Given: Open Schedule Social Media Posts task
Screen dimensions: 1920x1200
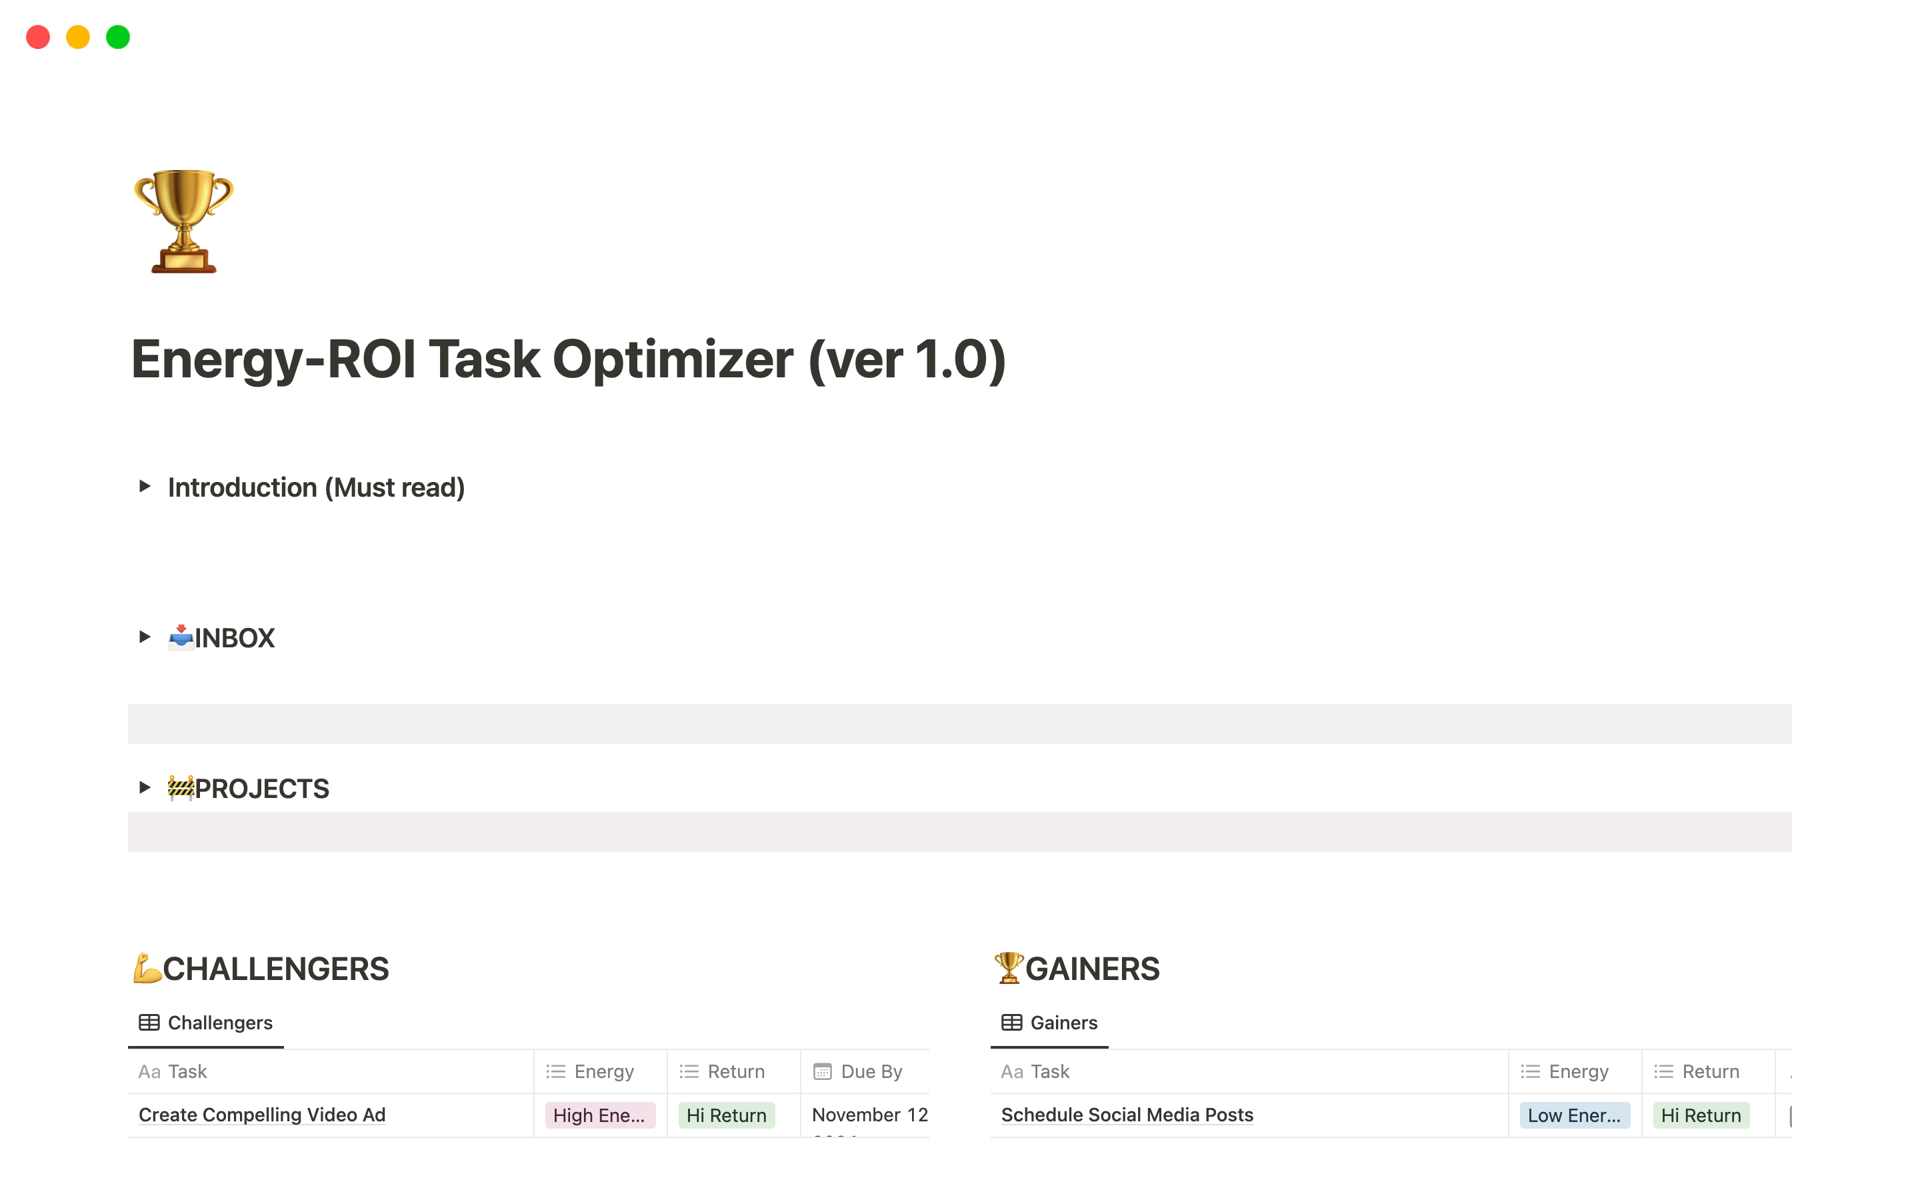Looking at the screenshot, I should click(1127, 1115).
